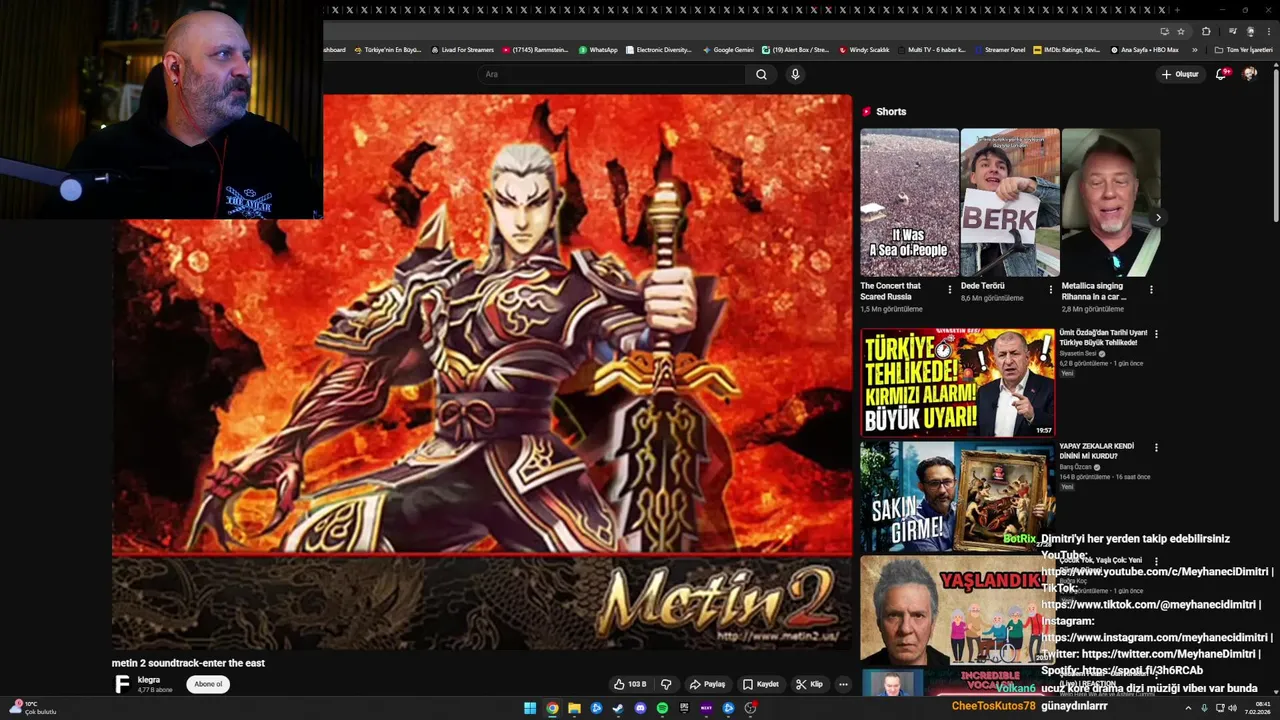This screenshot has width=1280, height=720.
Task: Open Streamer Panel bookmark
Action: point(999,50)
